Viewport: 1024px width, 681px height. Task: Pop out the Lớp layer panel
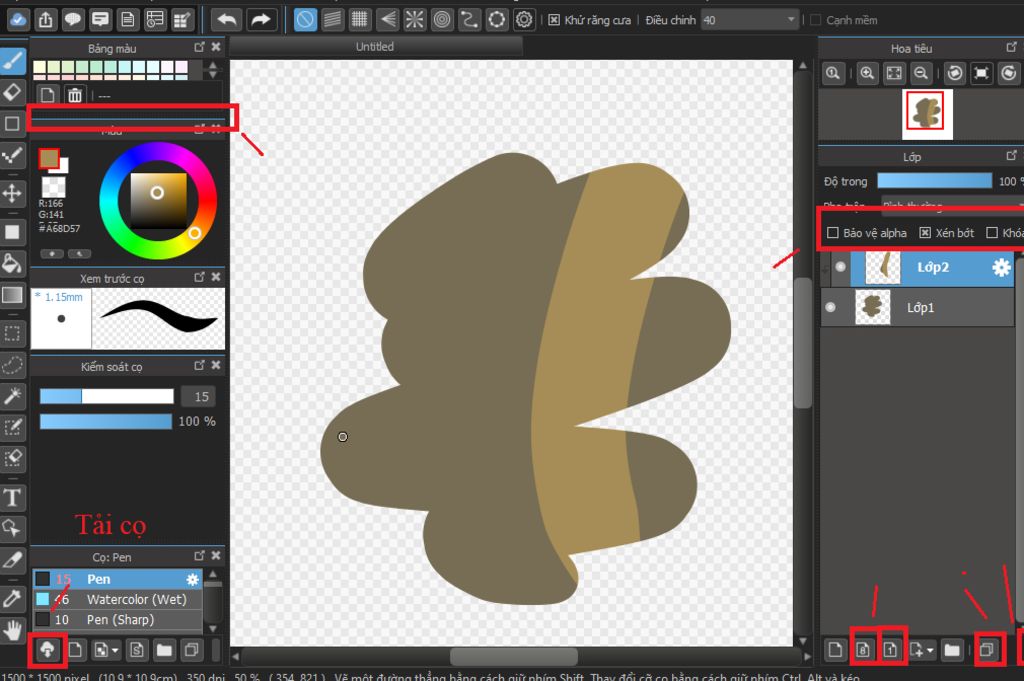1012,156
